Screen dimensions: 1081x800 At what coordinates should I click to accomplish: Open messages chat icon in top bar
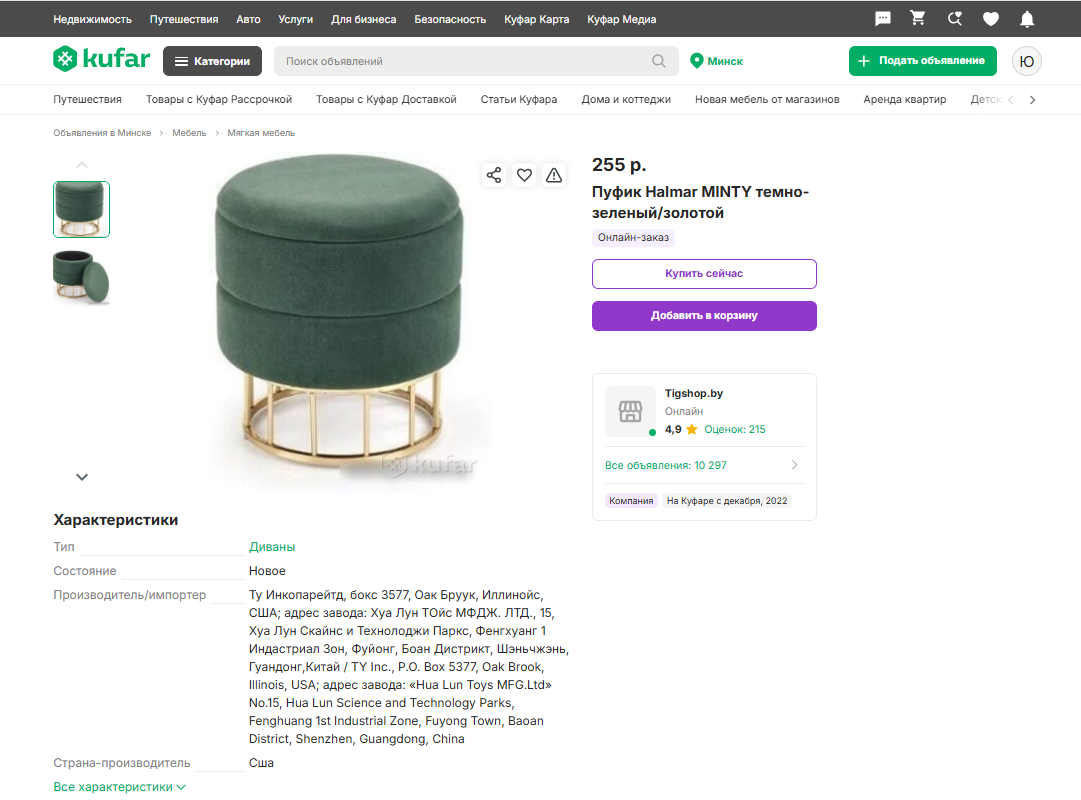point(882,19)
